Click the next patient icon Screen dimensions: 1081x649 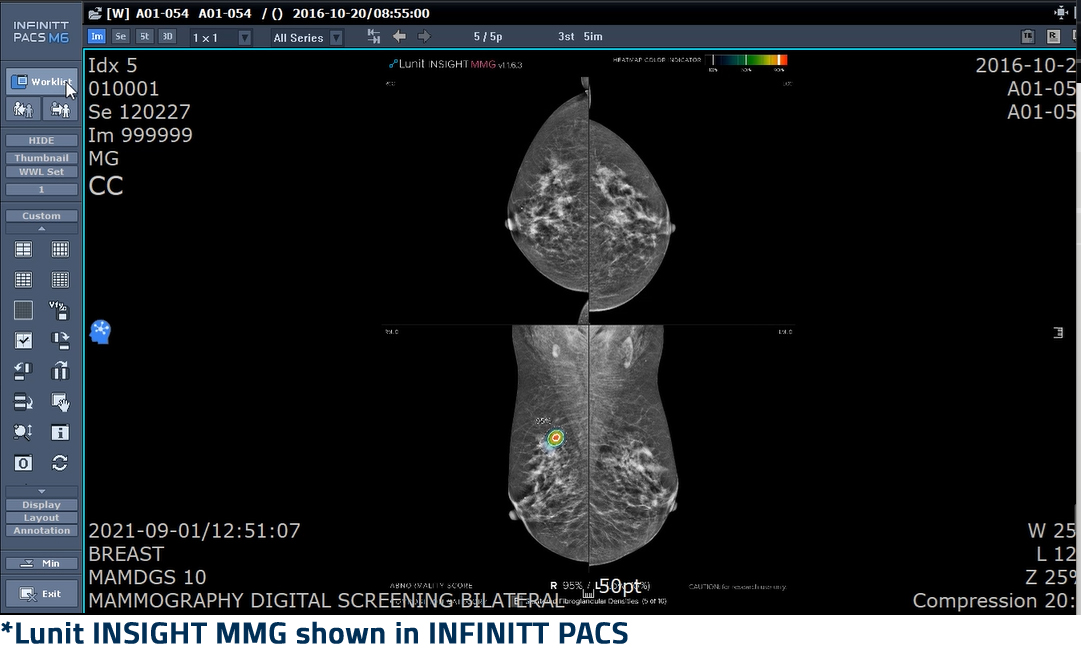[x=60, y=109]
